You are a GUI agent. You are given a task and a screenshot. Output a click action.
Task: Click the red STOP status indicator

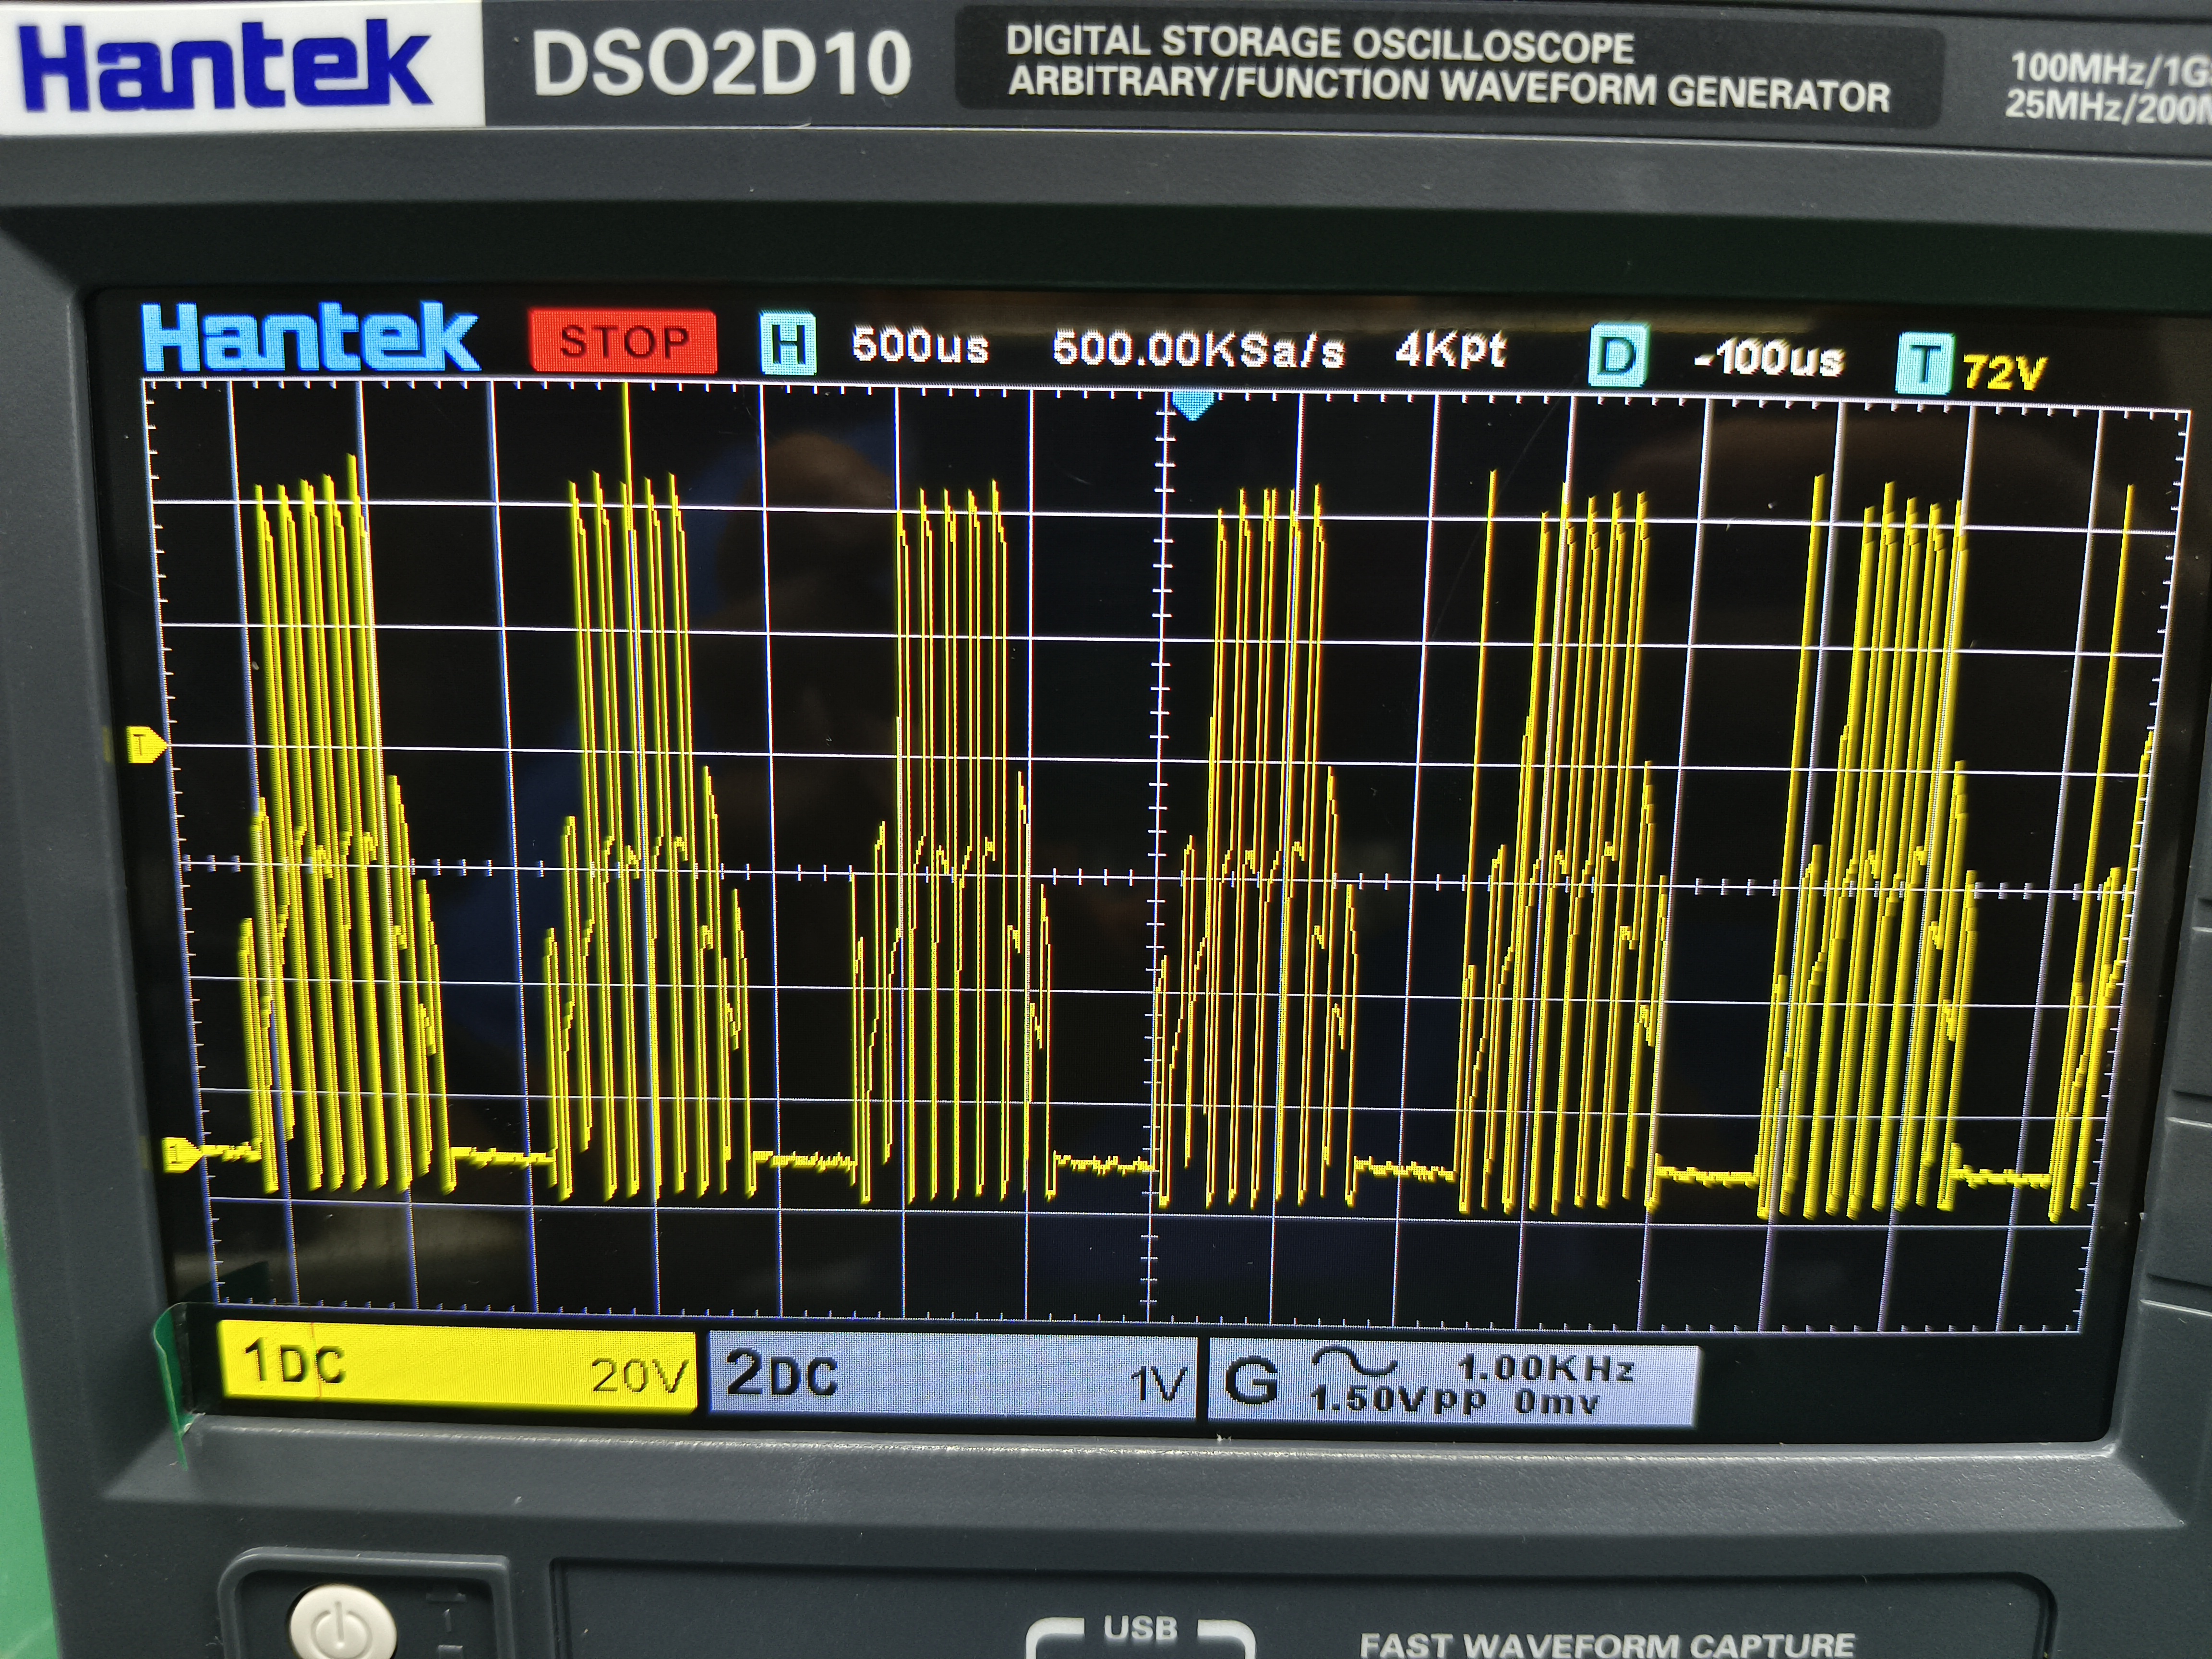pyautogui.click(x=623, y=342)
